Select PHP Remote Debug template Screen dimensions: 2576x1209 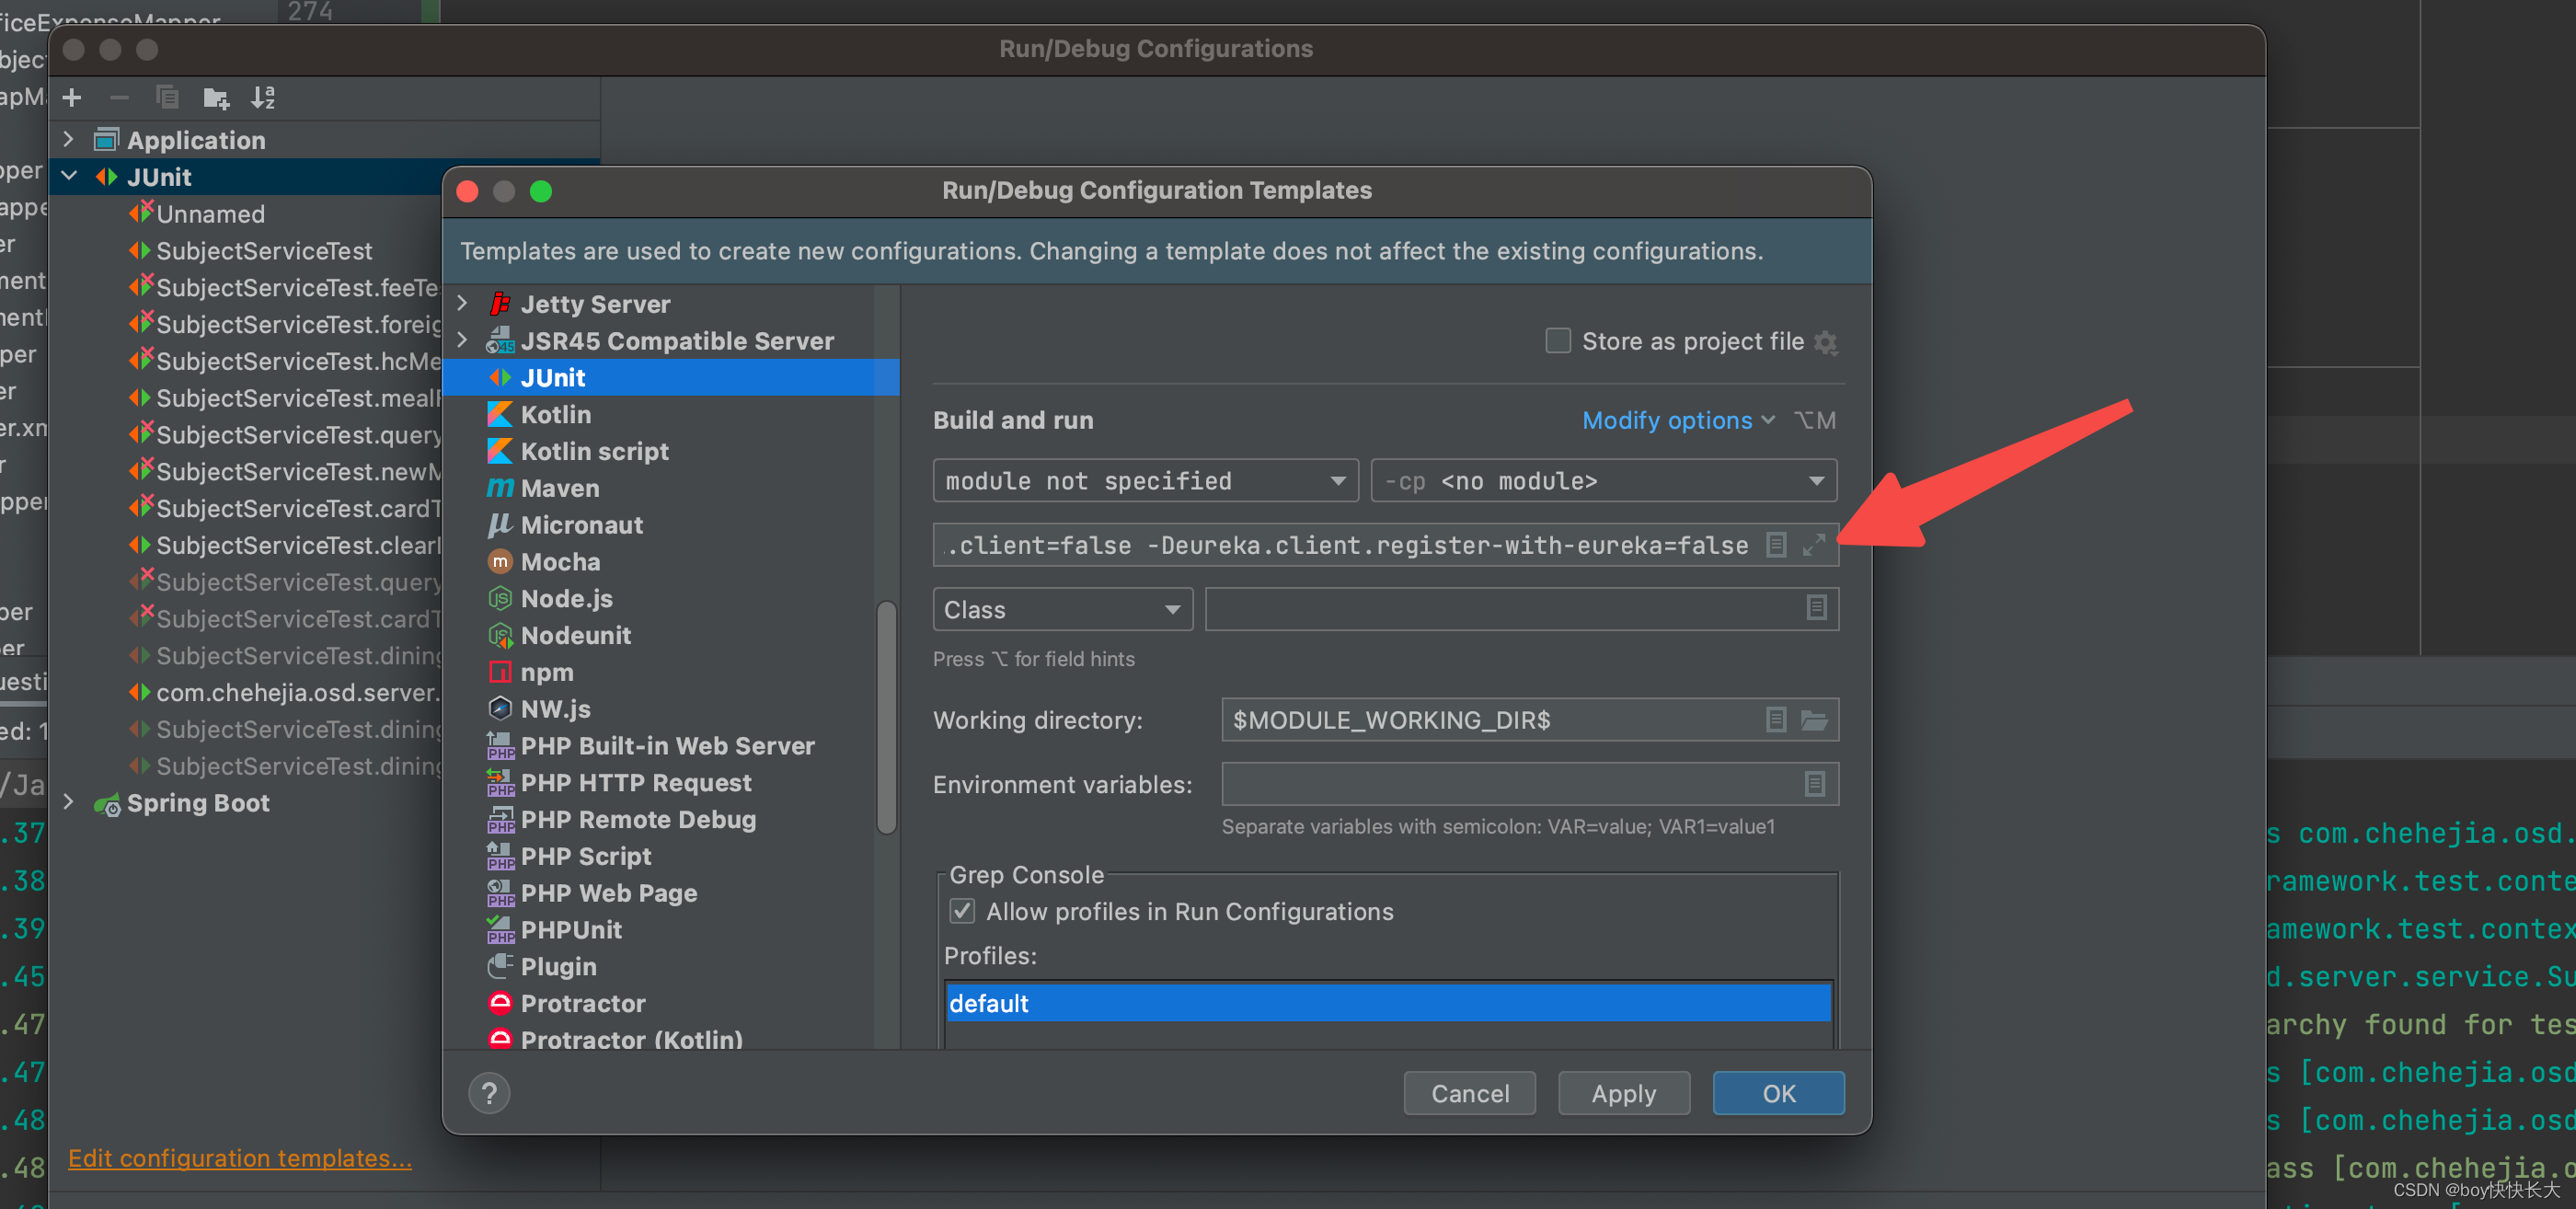670,819
